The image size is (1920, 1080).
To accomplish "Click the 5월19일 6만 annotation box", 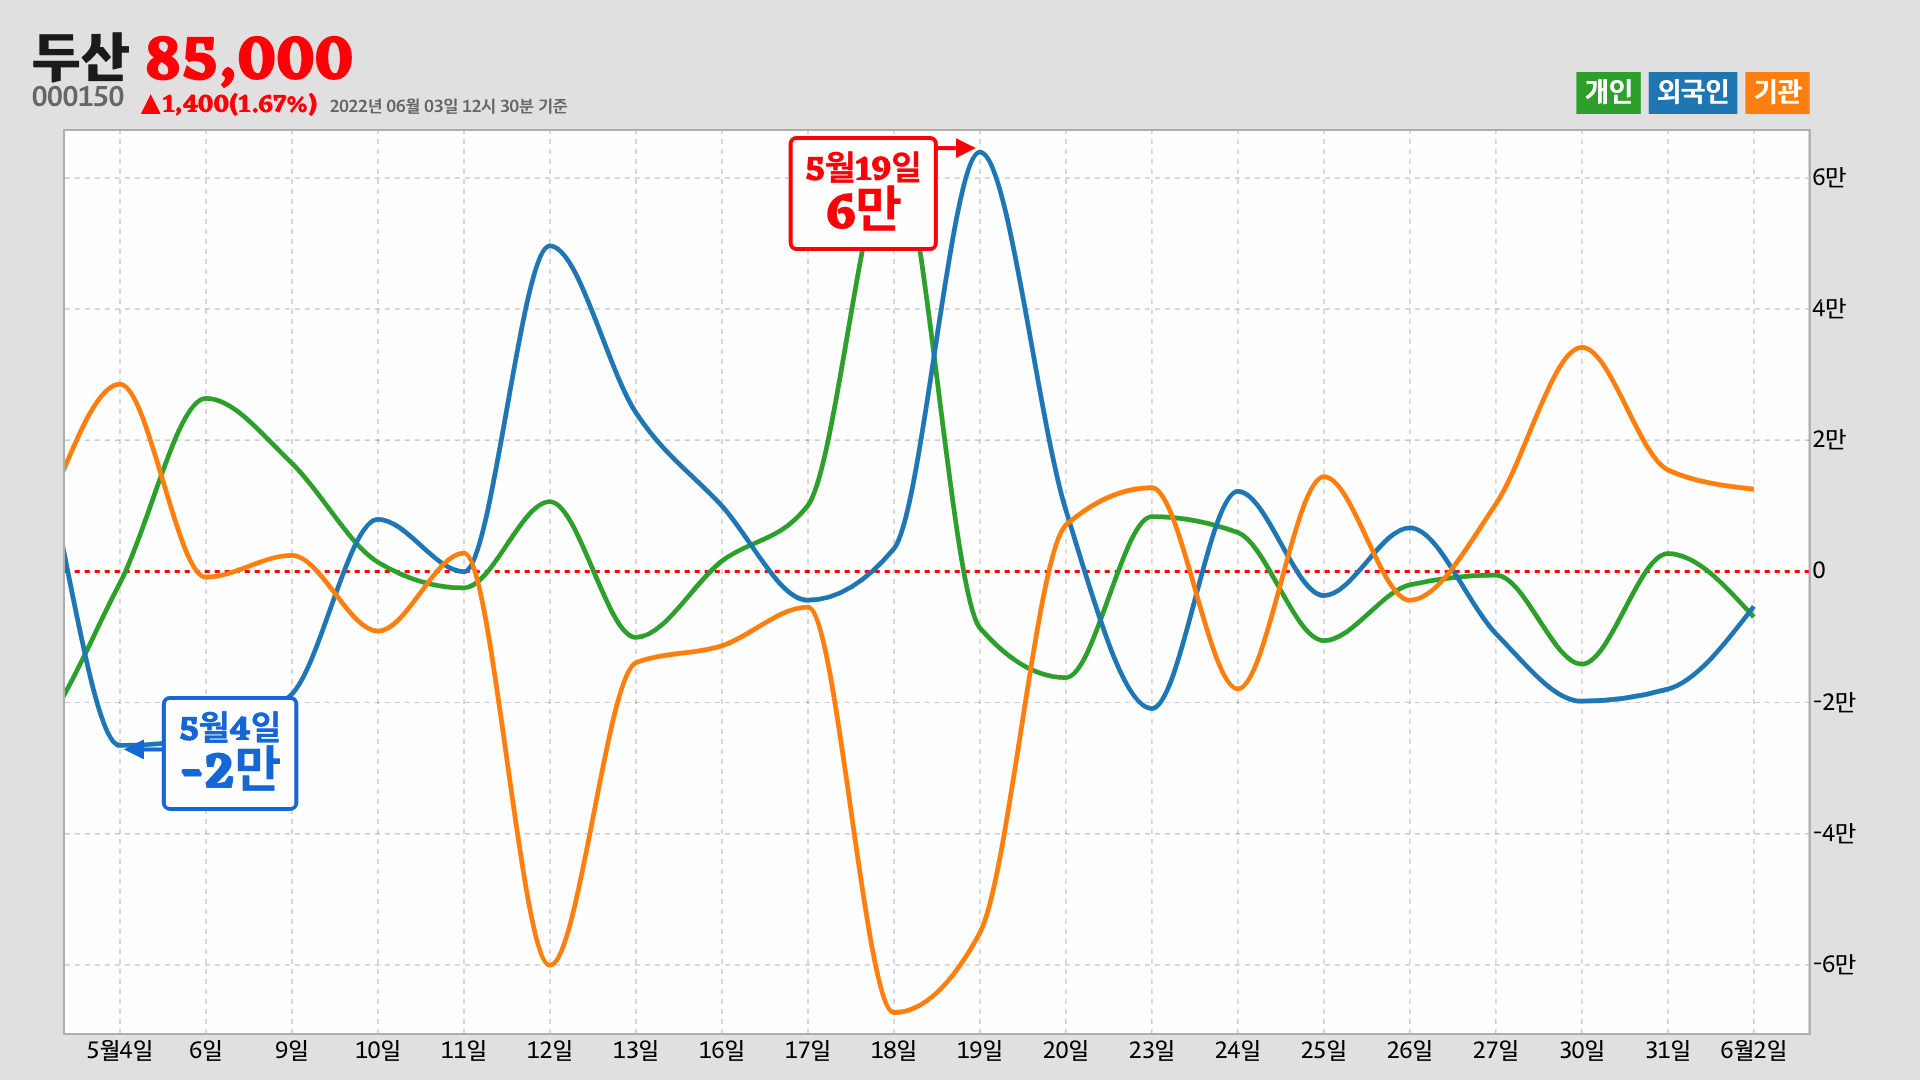I will click(863, 193).
